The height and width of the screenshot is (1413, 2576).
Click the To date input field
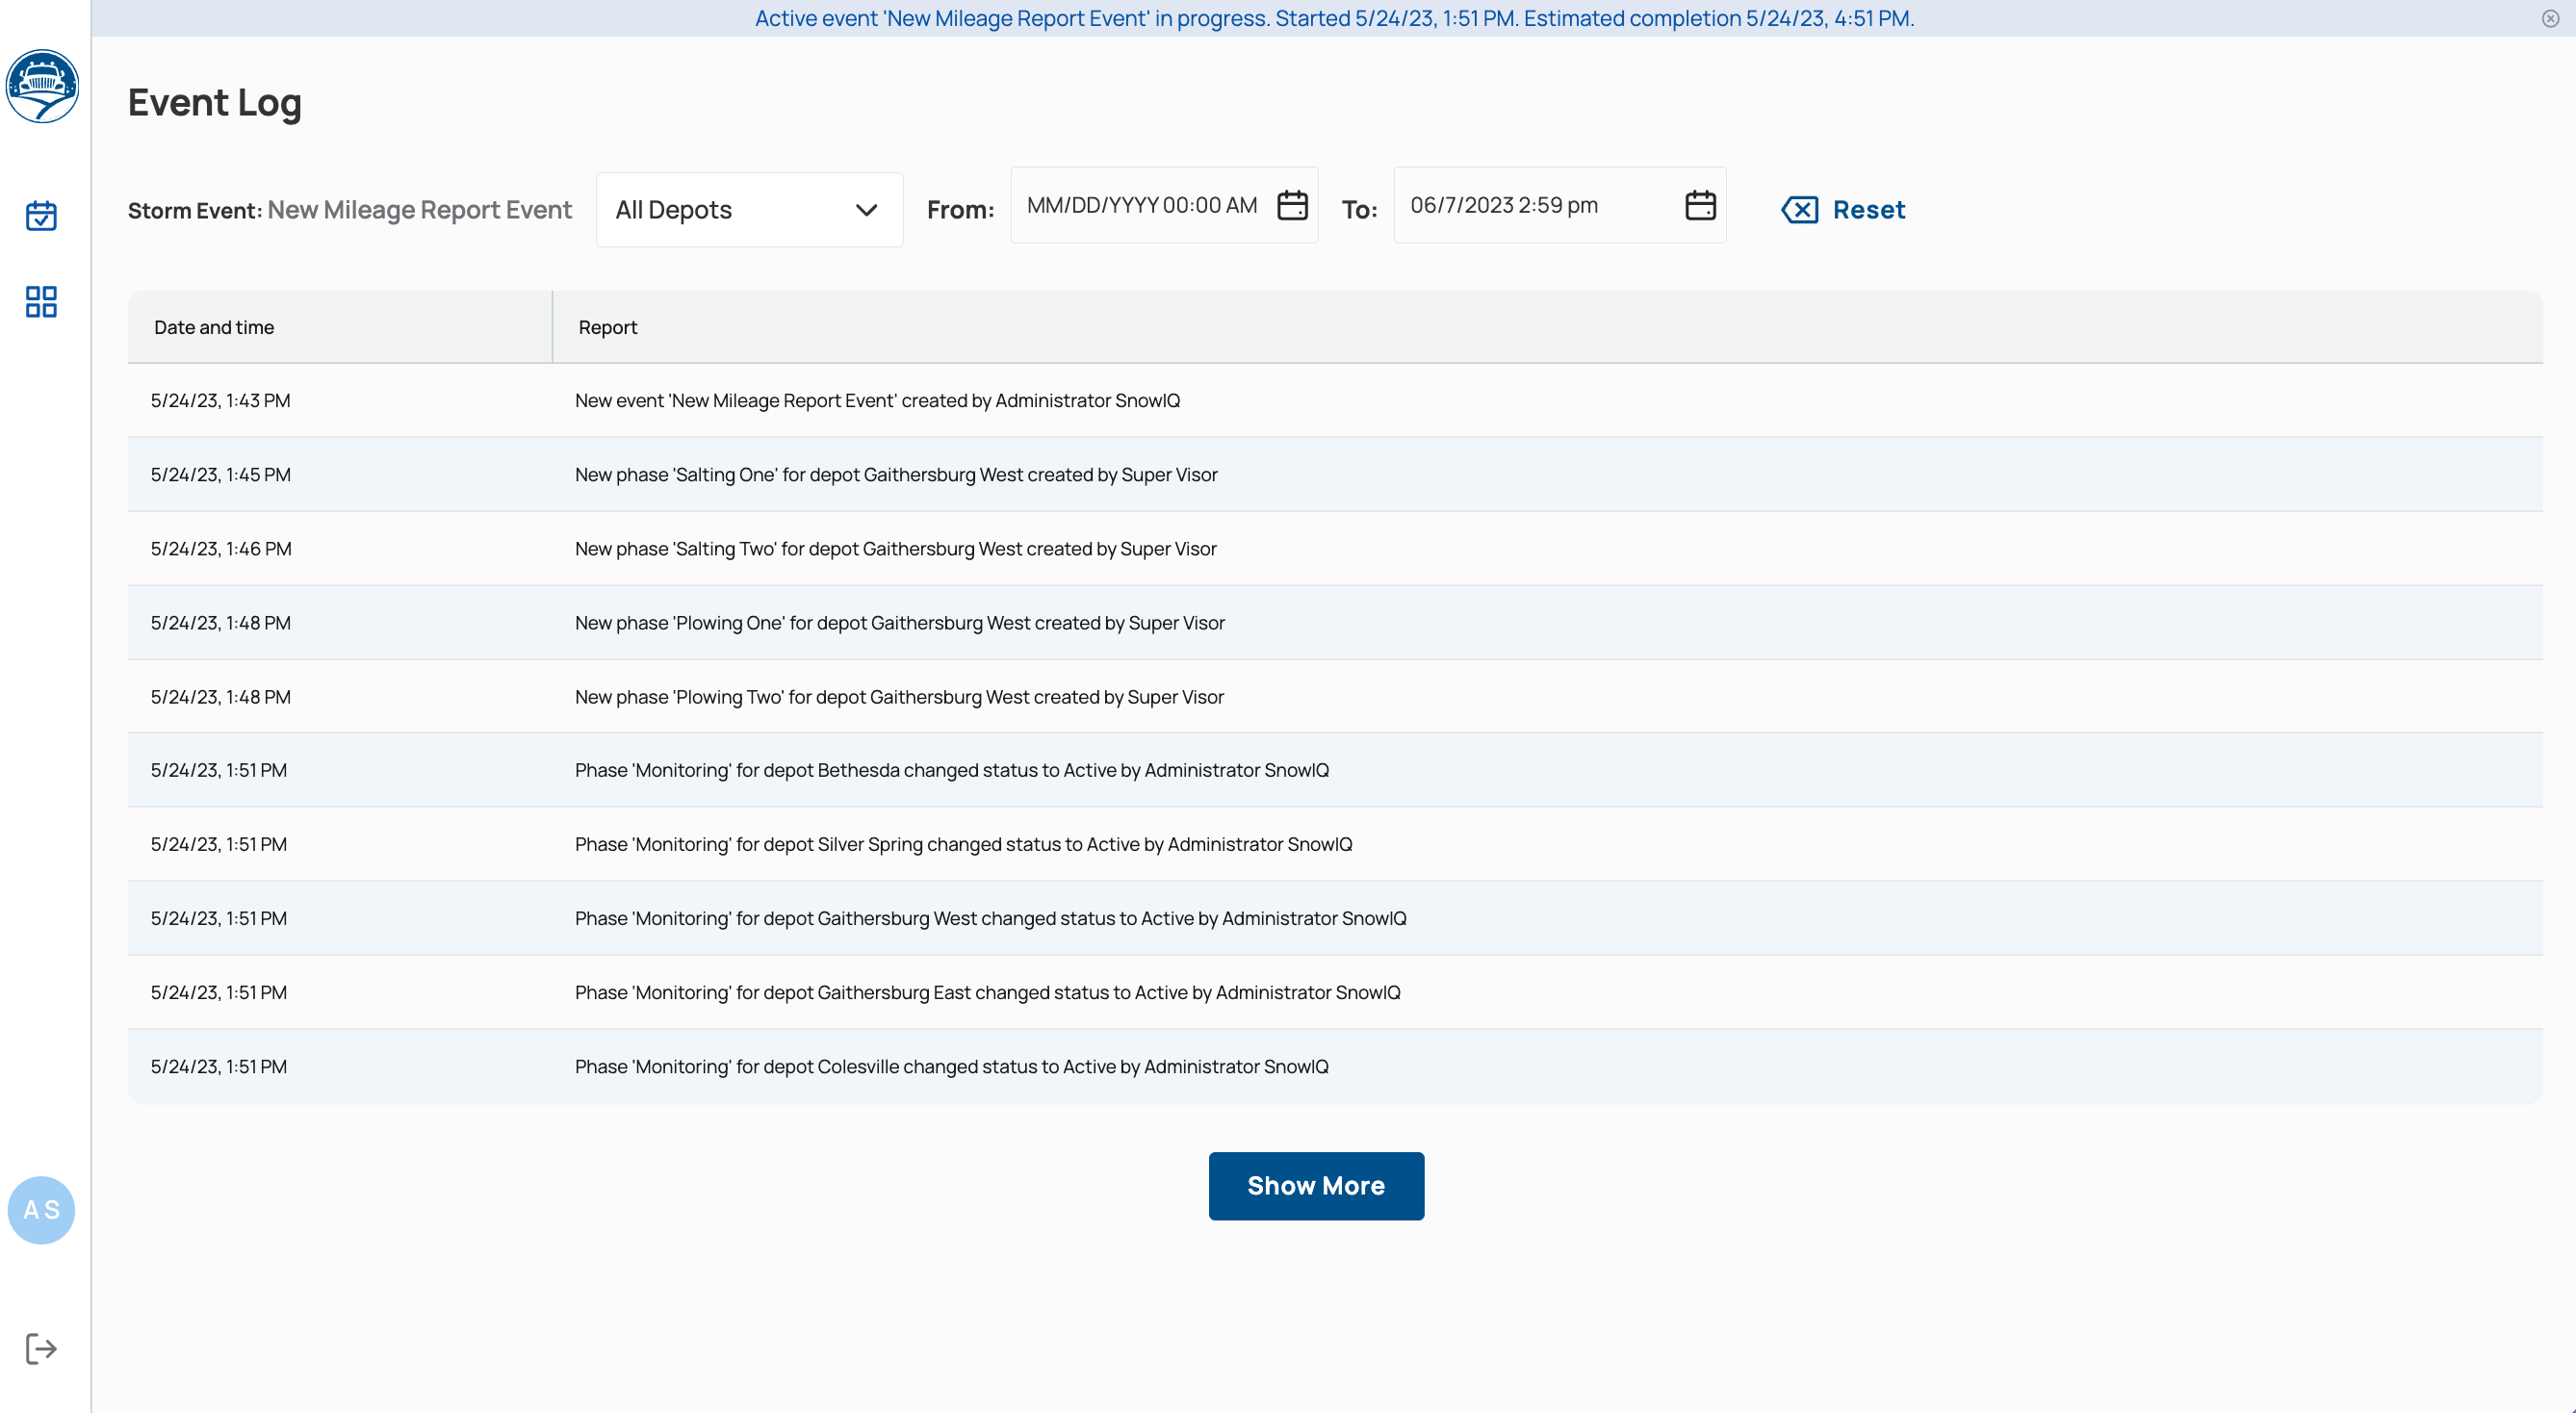(x=1541, y=205)
